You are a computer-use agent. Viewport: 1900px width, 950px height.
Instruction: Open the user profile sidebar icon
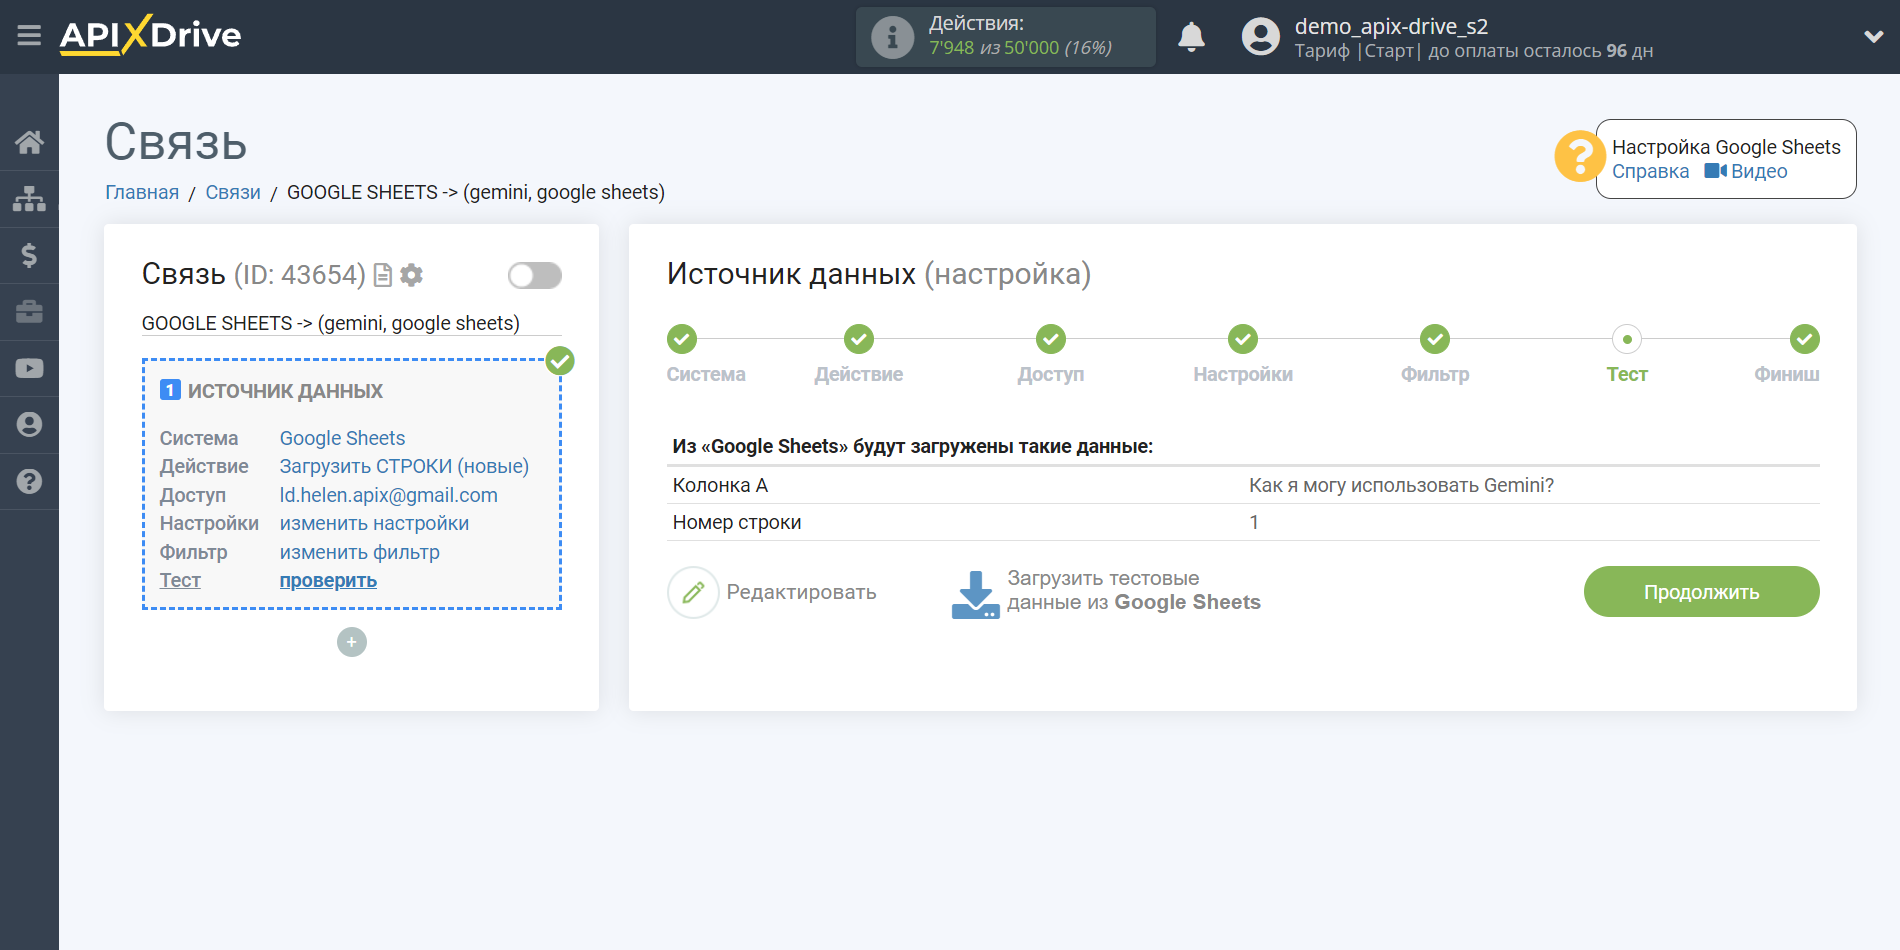[29, 425]
